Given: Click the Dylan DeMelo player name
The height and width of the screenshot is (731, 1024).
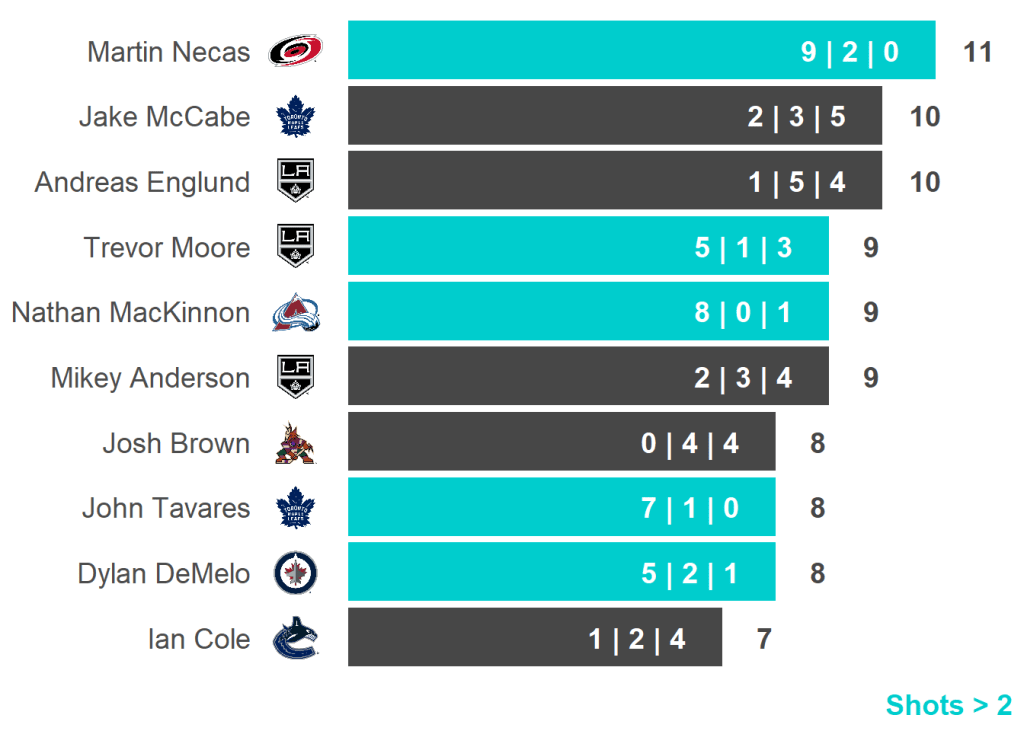Looking at the screenshot, I should pos(164,573).
